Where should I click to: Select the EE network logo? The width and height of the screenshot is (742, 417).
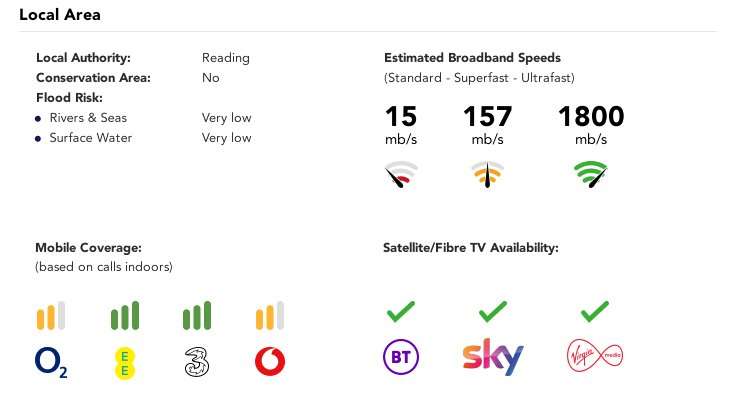[x=125, y=363]
